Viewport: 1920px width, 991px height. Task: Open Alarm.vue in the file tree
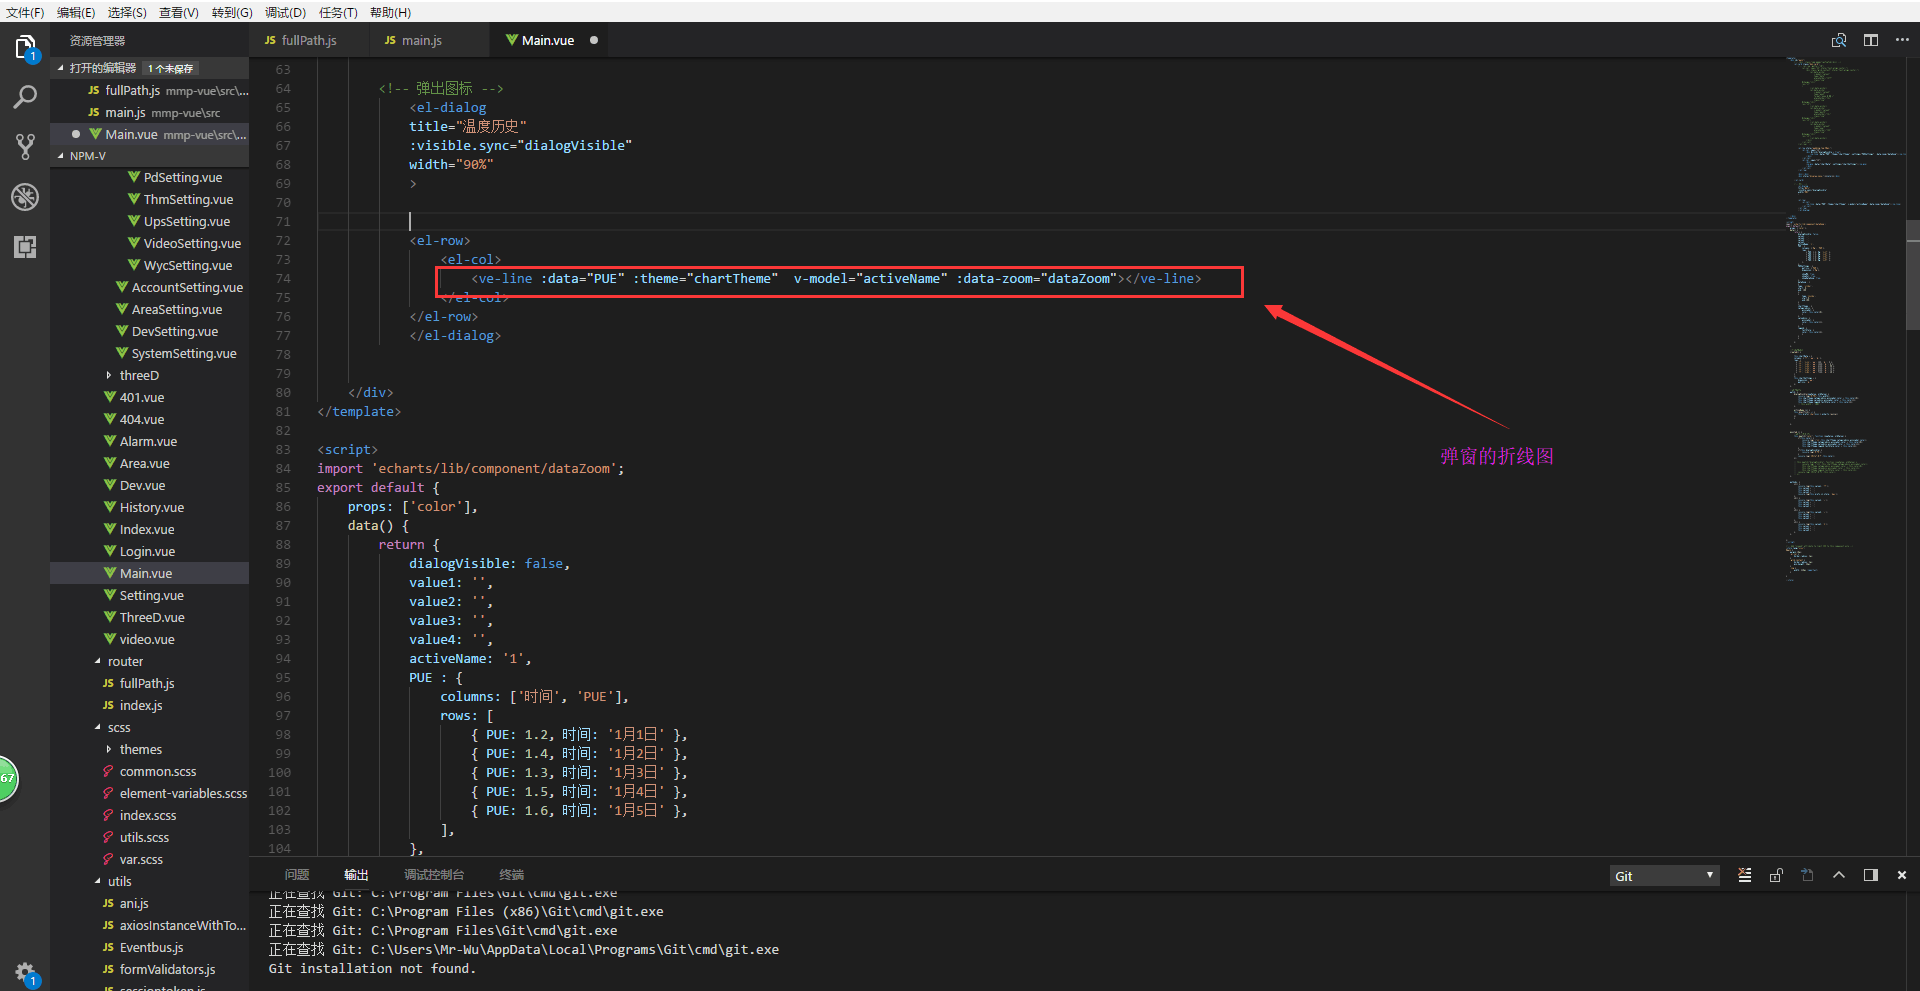pyautogui.click(x=150, y=442)
